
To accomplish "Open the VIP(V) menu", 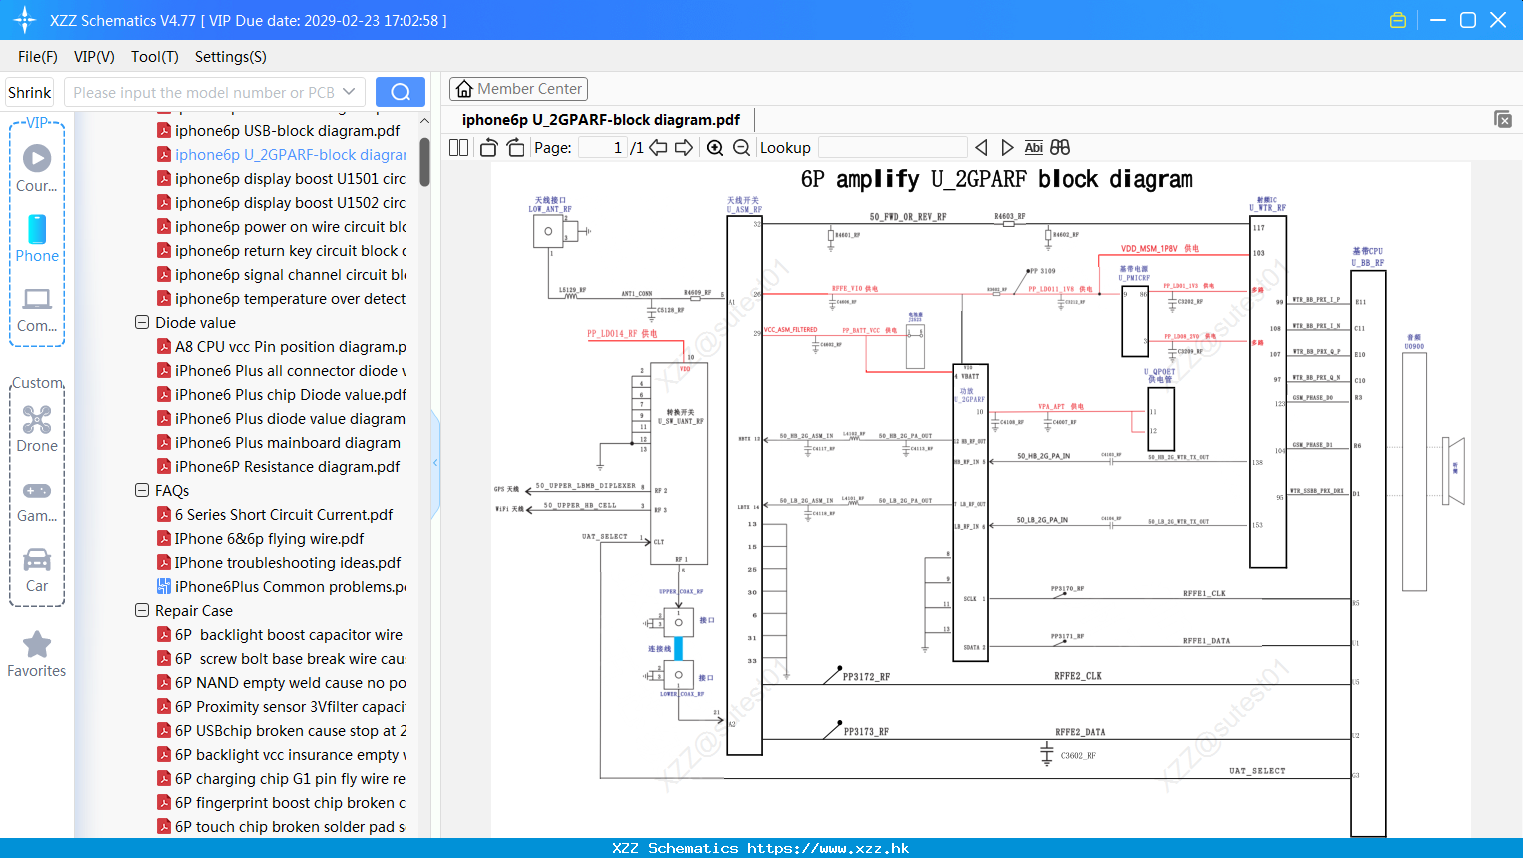I will click(x=94, y=57).
